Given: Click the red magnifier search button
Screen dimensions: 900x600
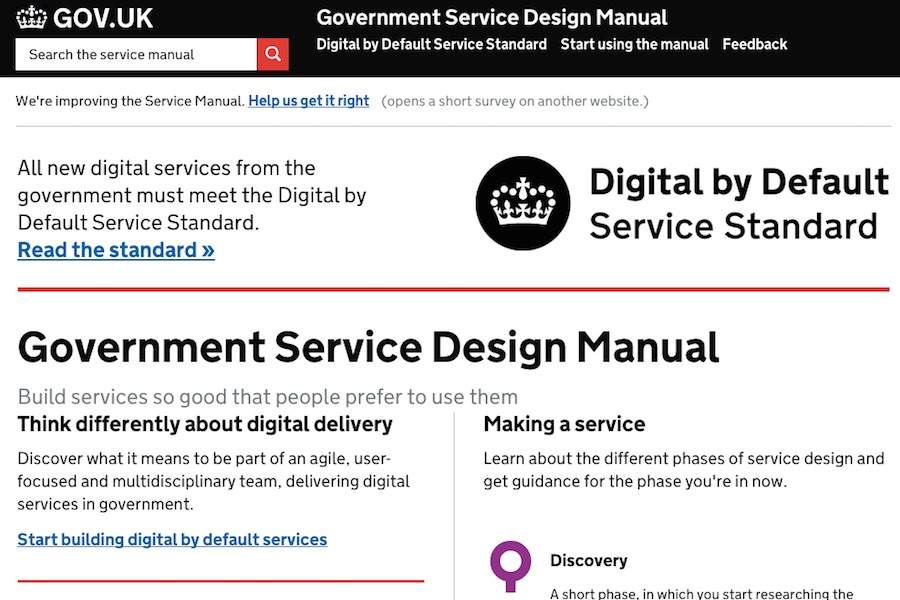Looking at the screenshot, I should coord(273,55).
